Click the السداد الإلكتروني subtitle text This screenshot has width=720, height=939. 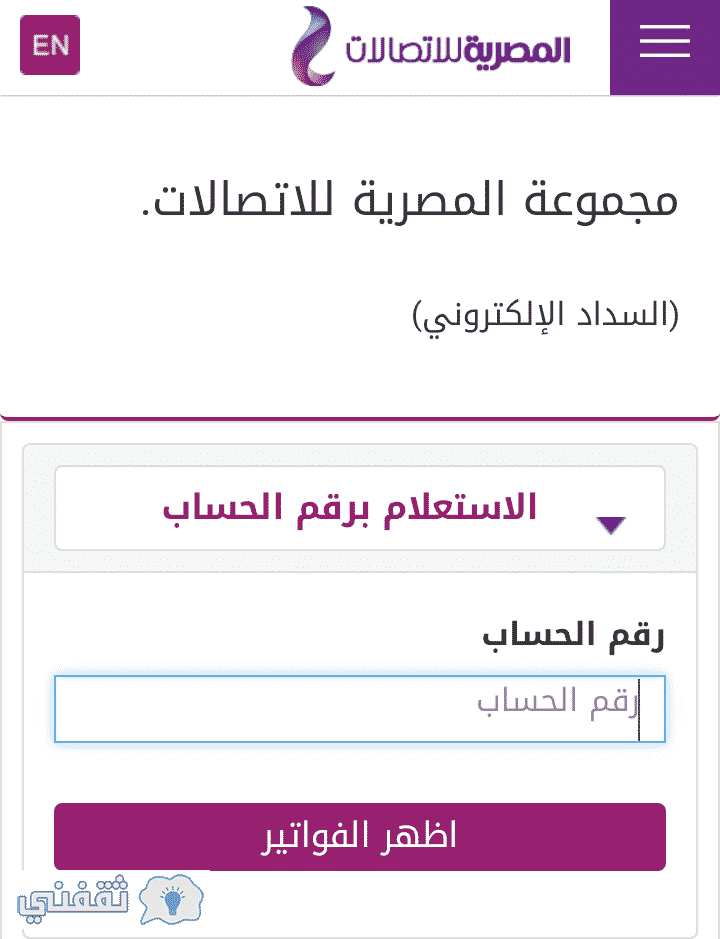pyautogui.click(x=546, y=316)
